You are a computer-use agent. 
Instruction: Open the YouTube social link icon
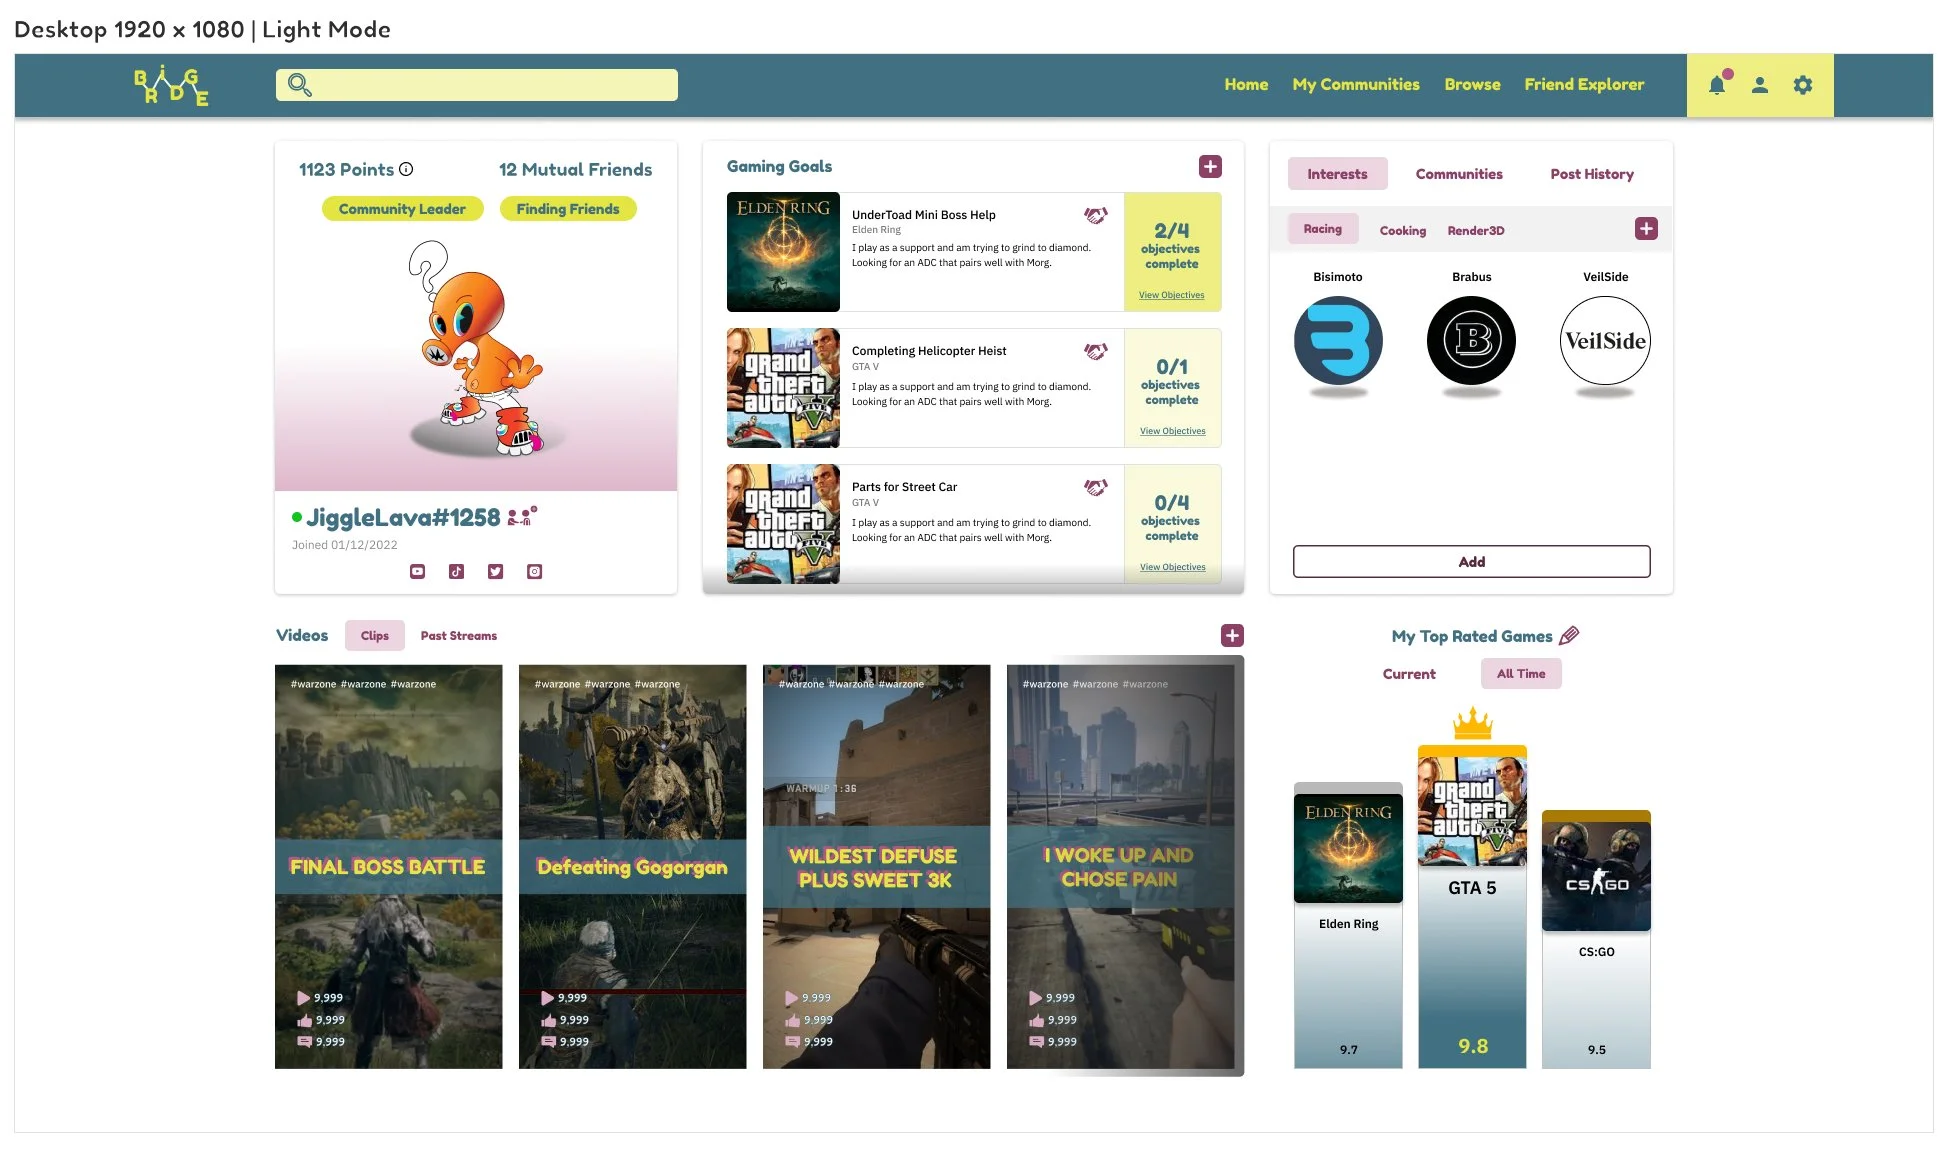pos(417,571)
